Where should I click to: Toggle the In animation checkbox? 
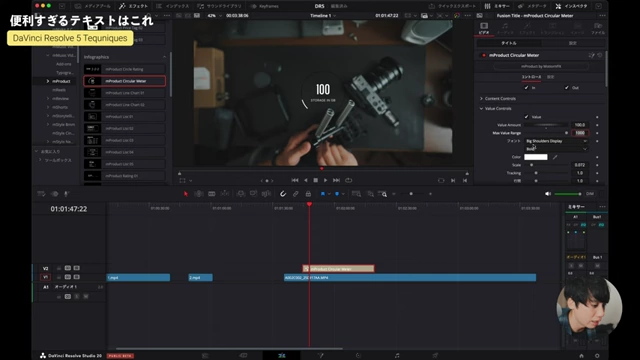coord(526,88)
